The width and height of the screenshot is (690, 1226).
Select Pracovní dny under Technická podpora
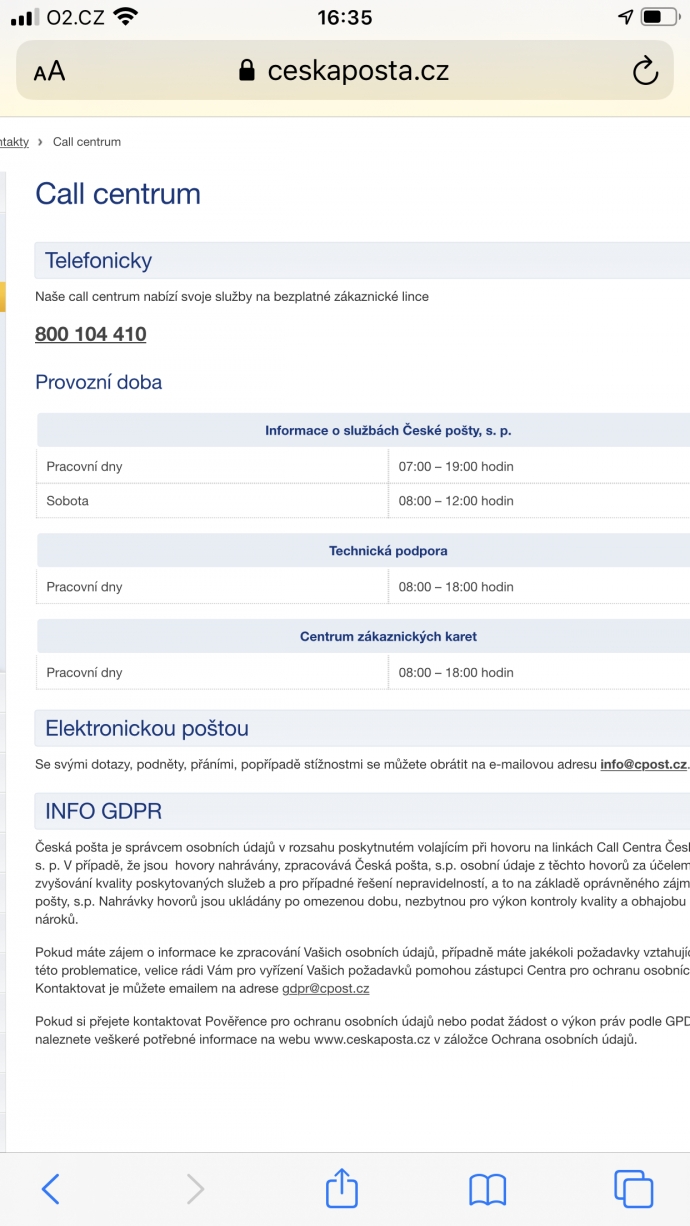(x=84, y=587)
